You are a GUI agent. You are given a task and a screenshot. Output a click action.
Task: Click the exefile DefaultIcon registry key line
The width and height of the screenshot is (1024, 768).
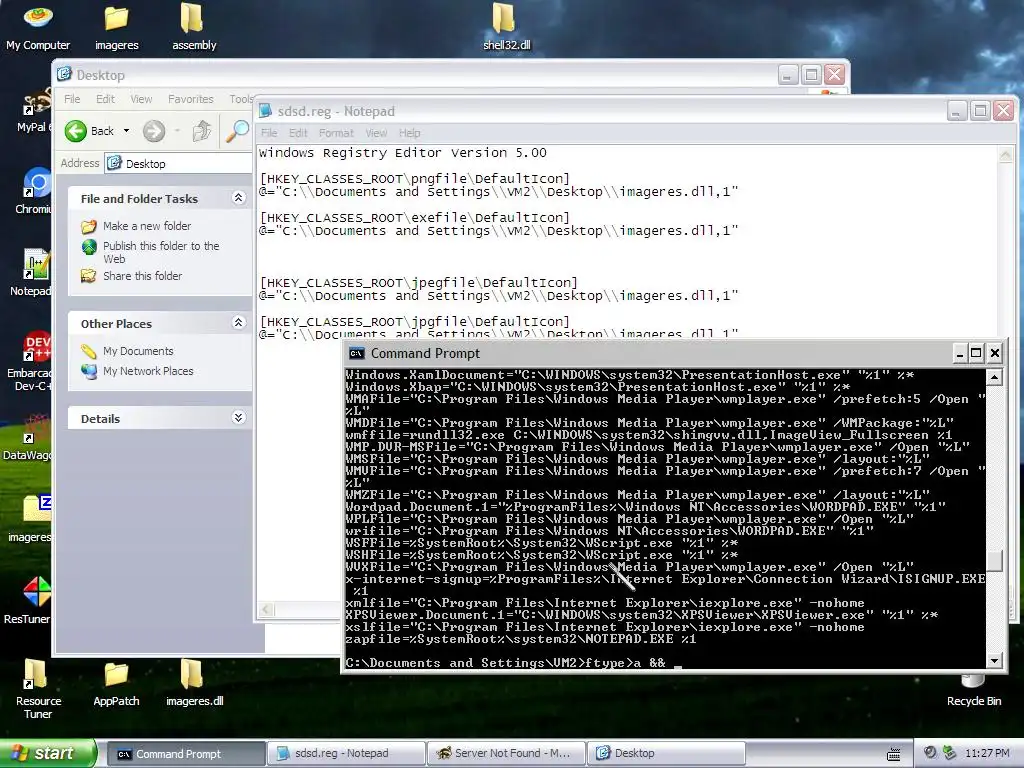click(x=415, y=217)
